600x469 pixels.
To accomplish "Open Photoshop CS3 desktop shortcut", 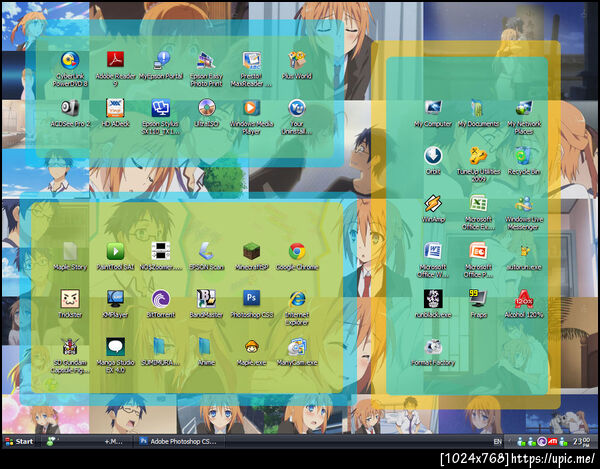I will [x=251, y=299].
